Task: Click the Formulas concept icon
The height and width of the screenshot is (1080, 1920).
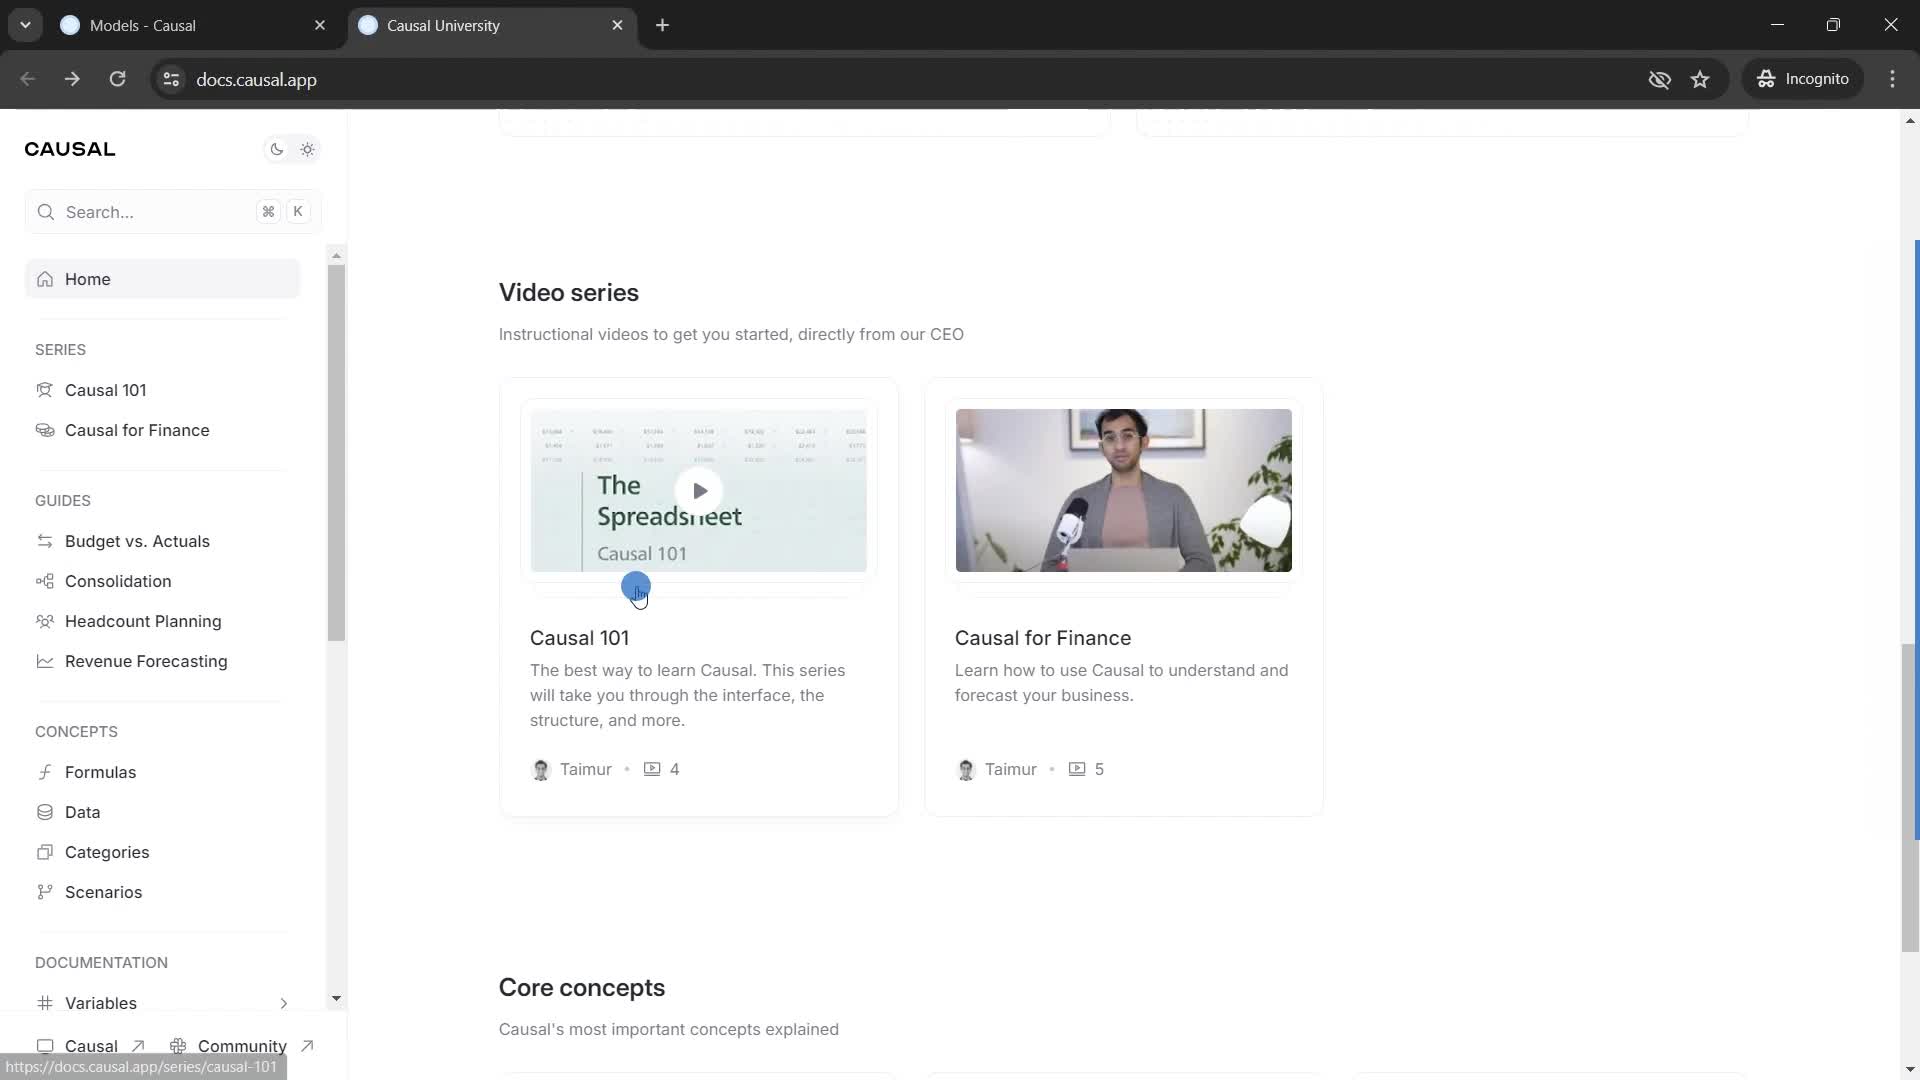Action: coord(45,771)
